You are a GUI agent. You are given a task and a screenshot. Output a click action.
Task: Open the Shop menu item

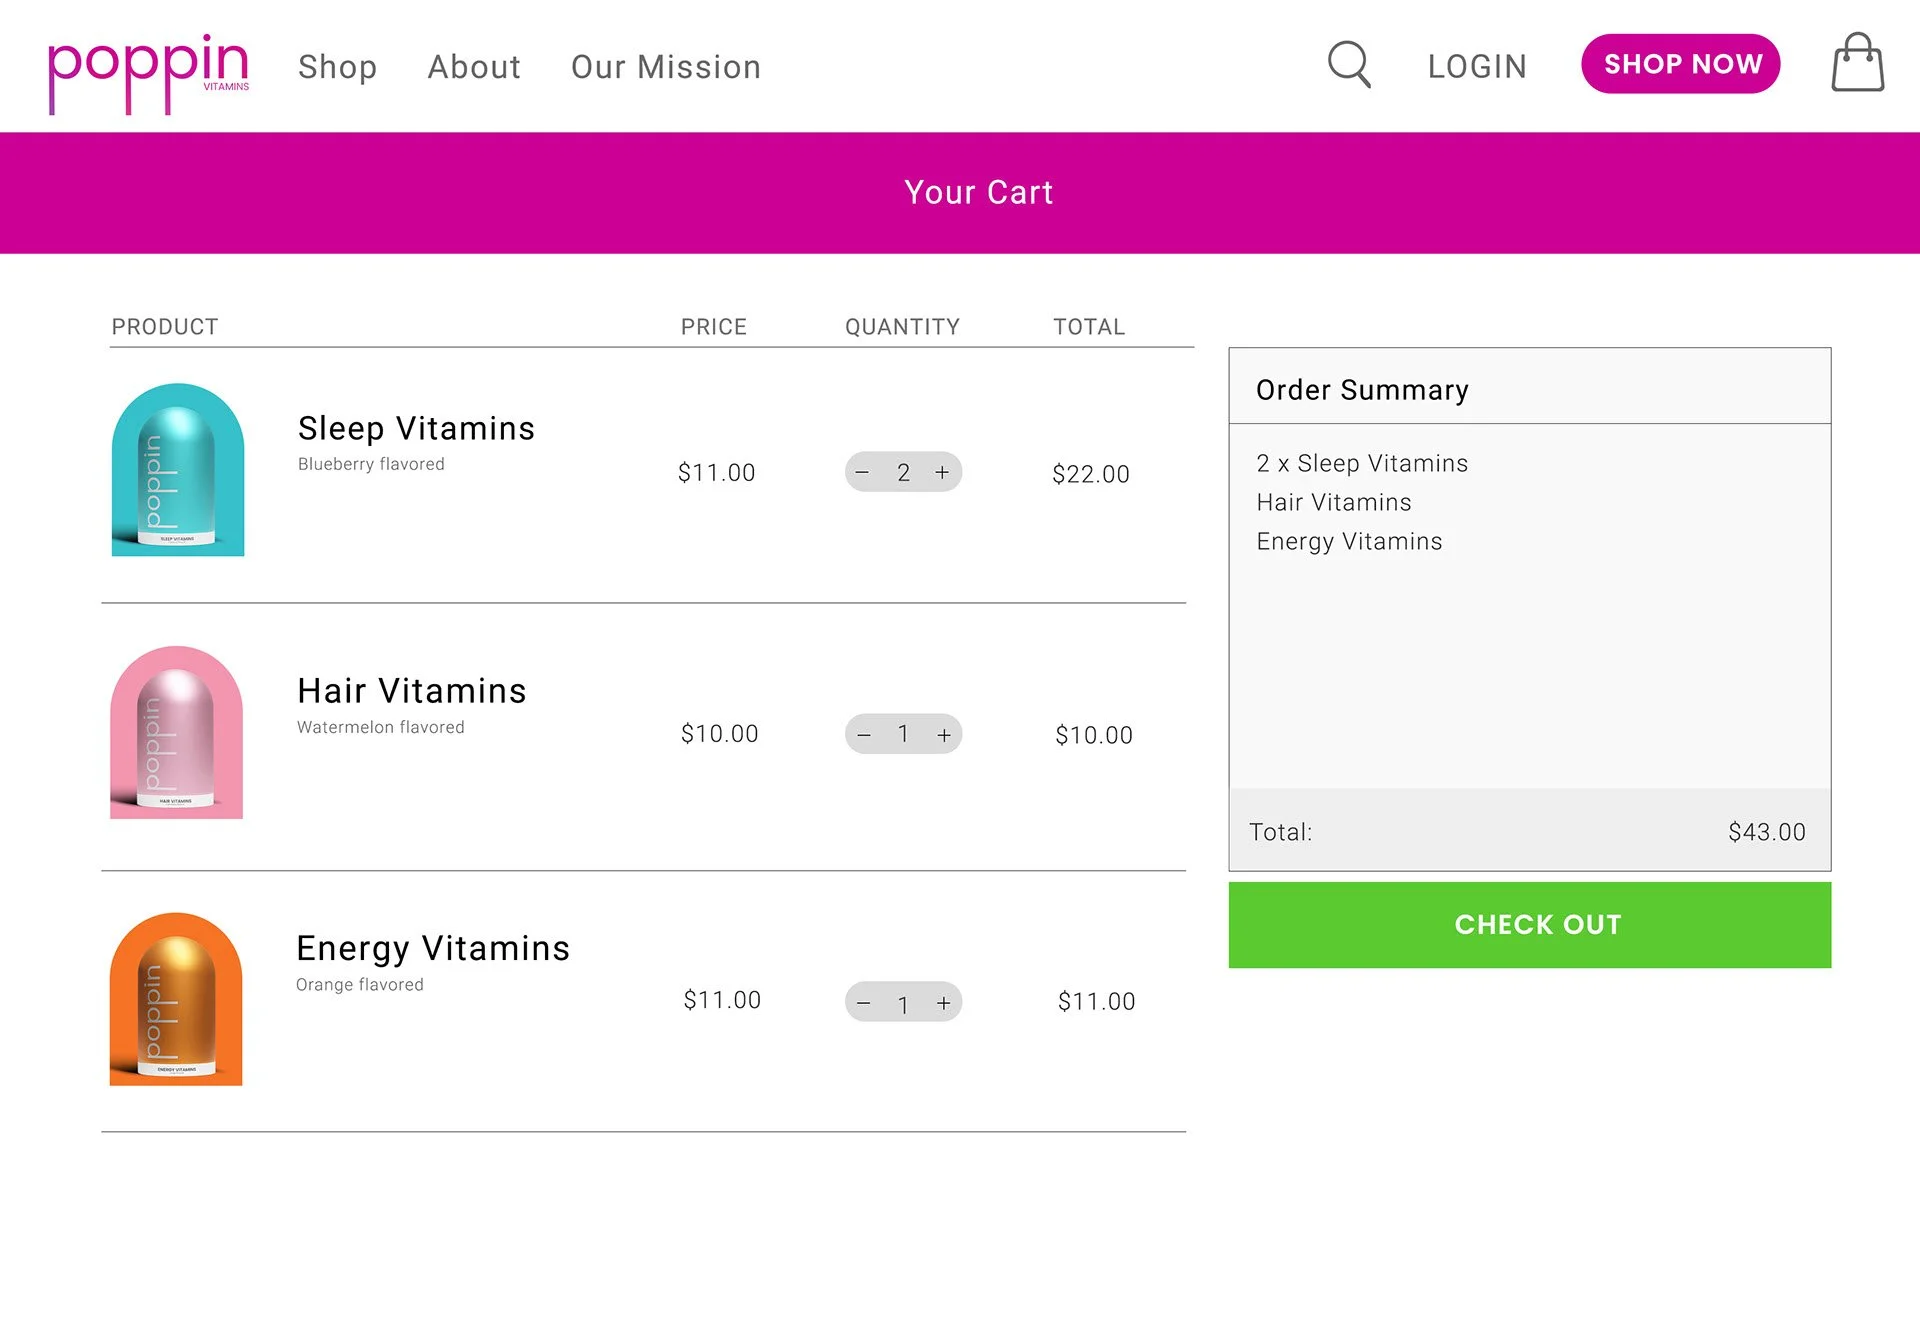click(337, 67)
